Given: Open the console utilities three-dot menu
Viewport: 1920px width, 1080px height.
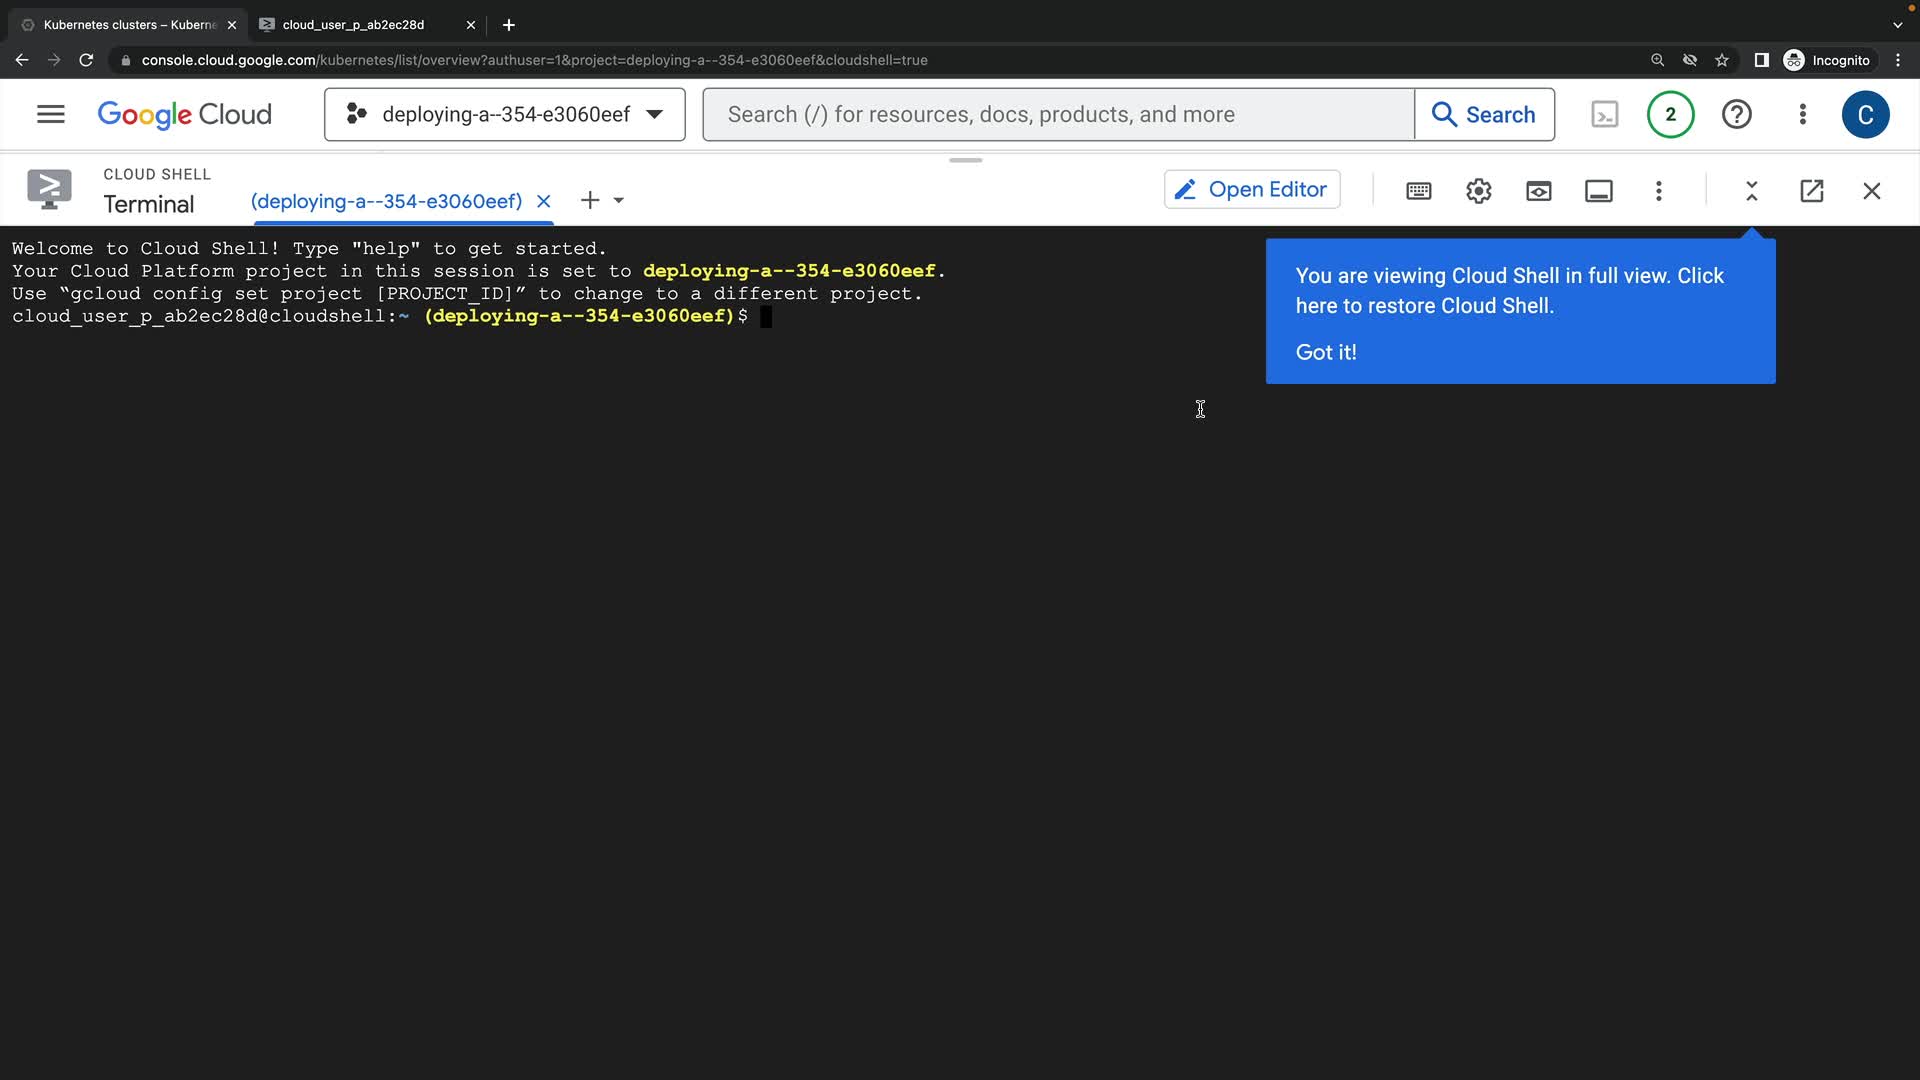Looking at the screenshot, I should click(1802, 114).
